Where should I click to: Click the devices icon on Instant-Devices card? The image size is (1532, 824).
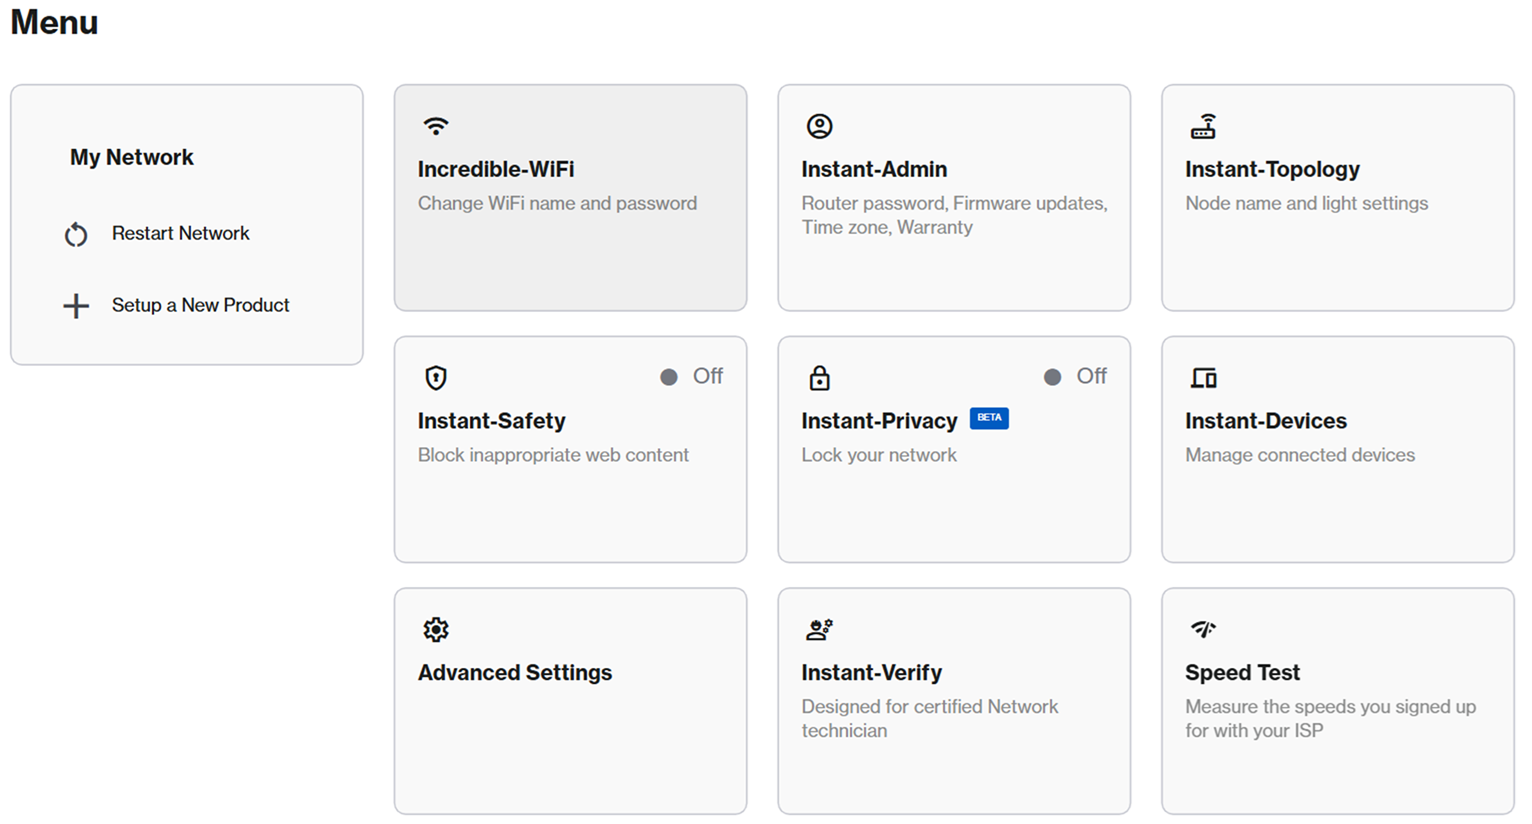pos(1203,378)
